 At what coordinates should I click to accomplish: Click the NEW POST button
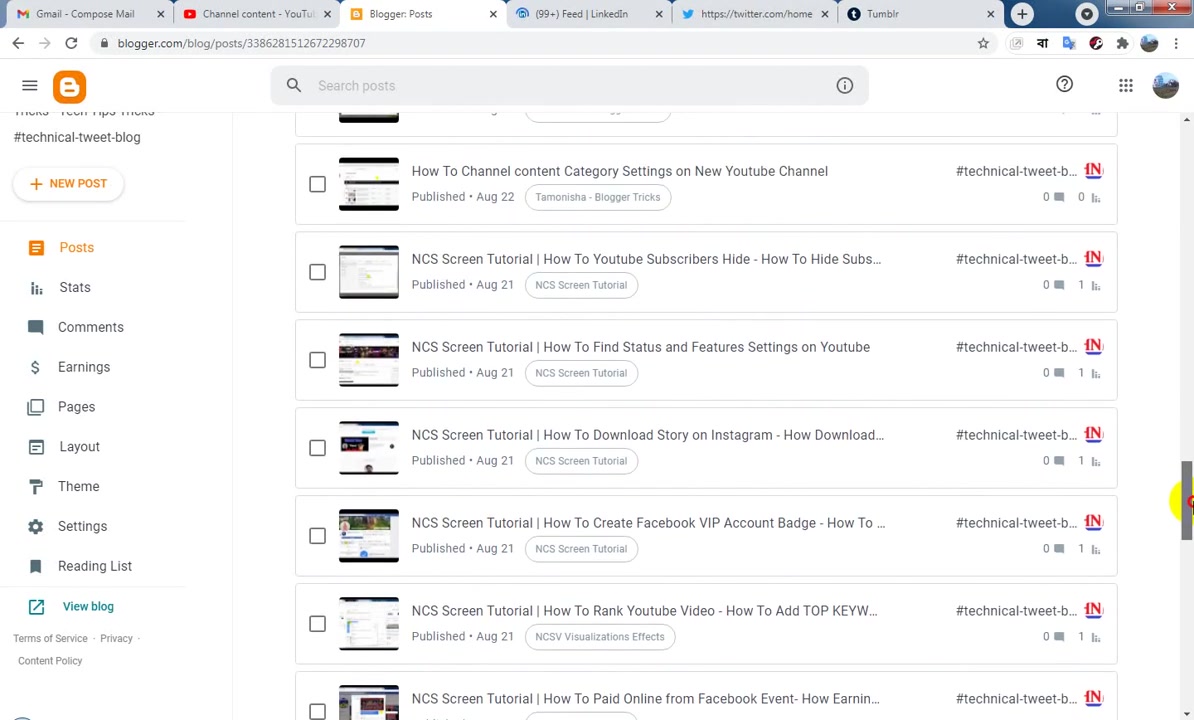pos(69,183)
